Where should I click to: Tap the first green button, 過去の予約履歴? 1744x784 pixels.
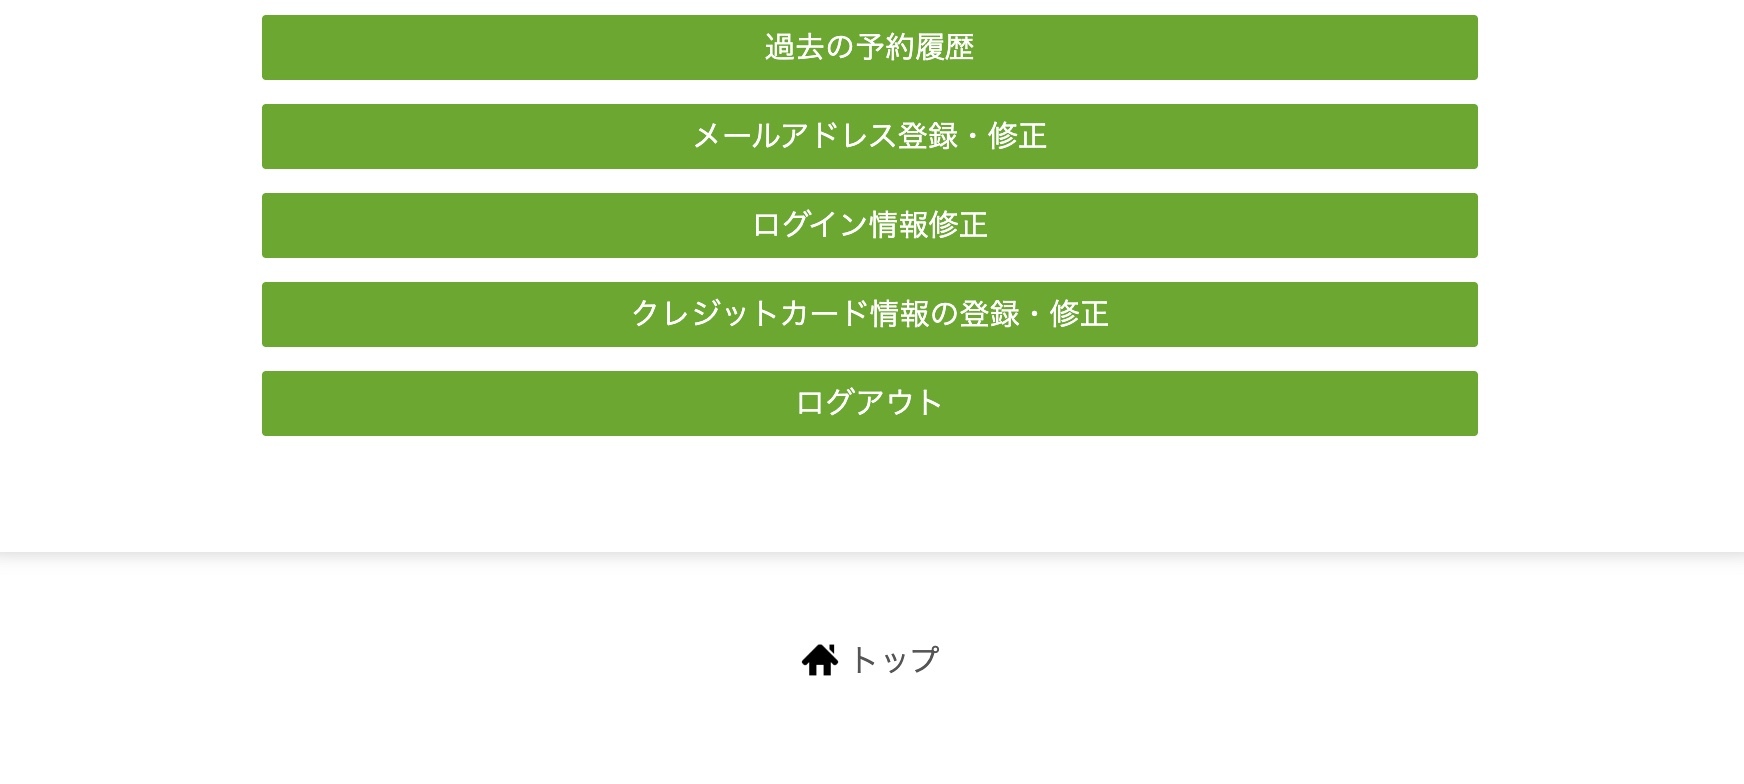869,47
